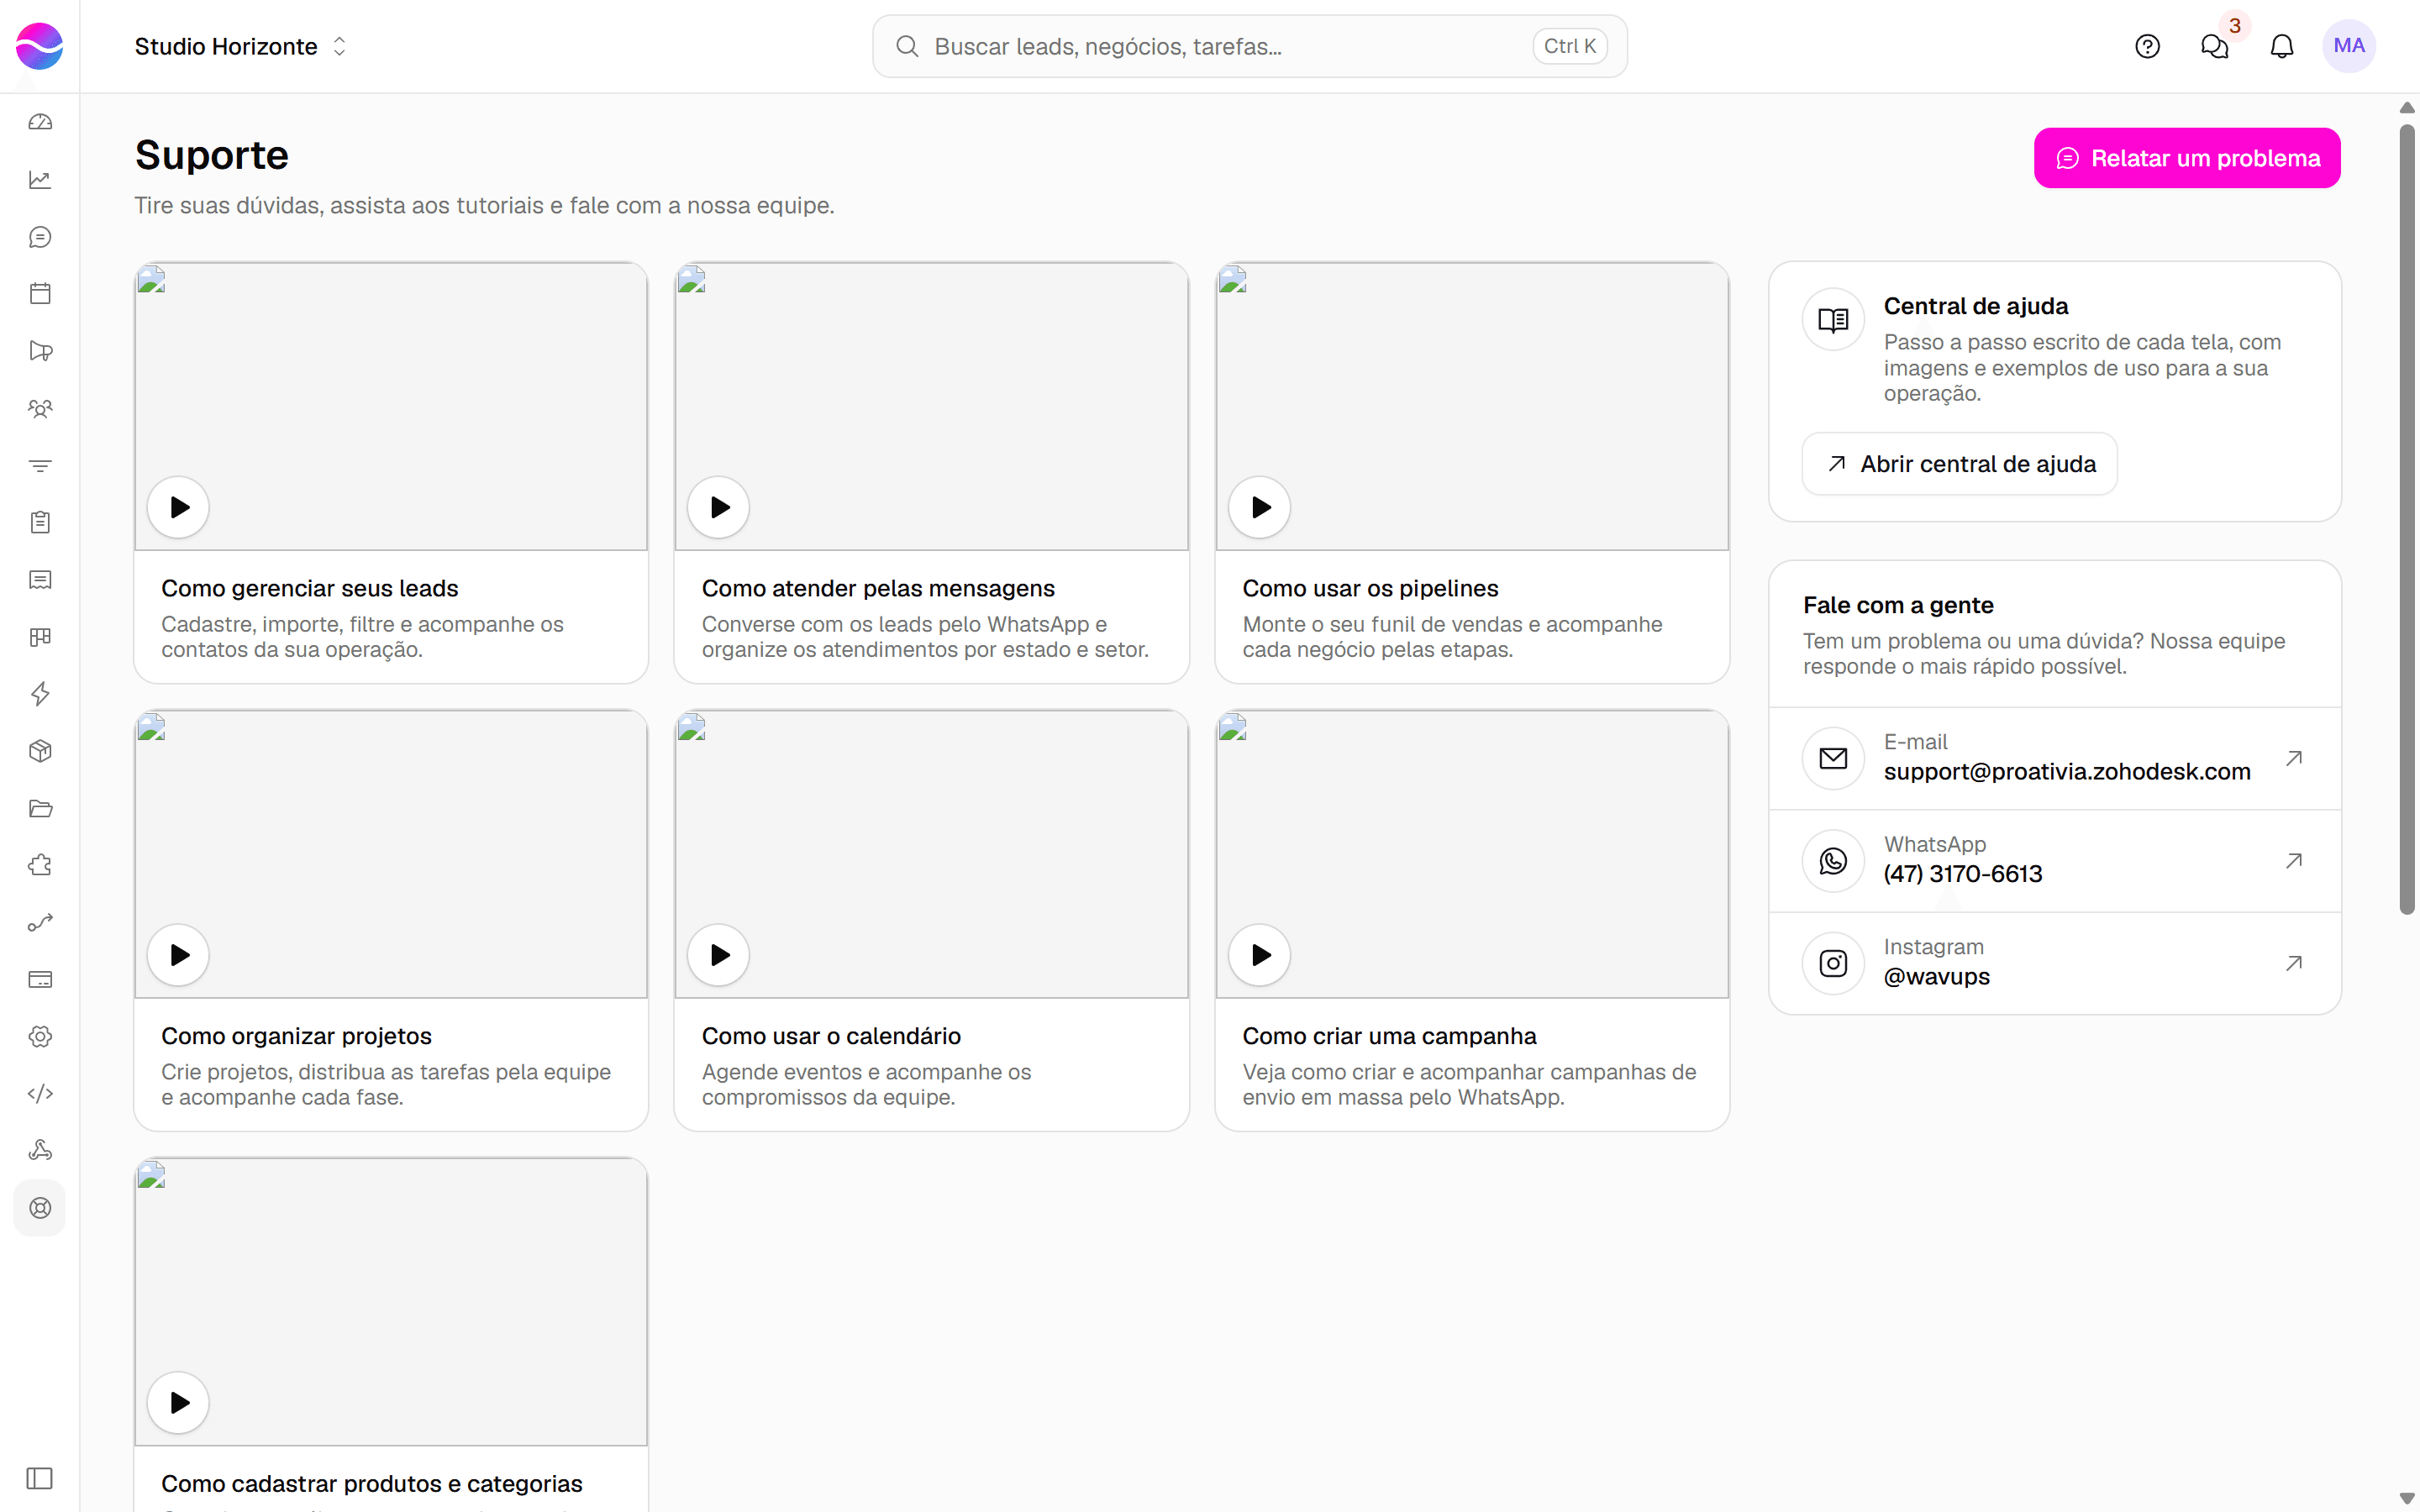Click the vertical page scrollbar thumb
This screenshot has height=1512, width=2420.
tap(2407, 518)
